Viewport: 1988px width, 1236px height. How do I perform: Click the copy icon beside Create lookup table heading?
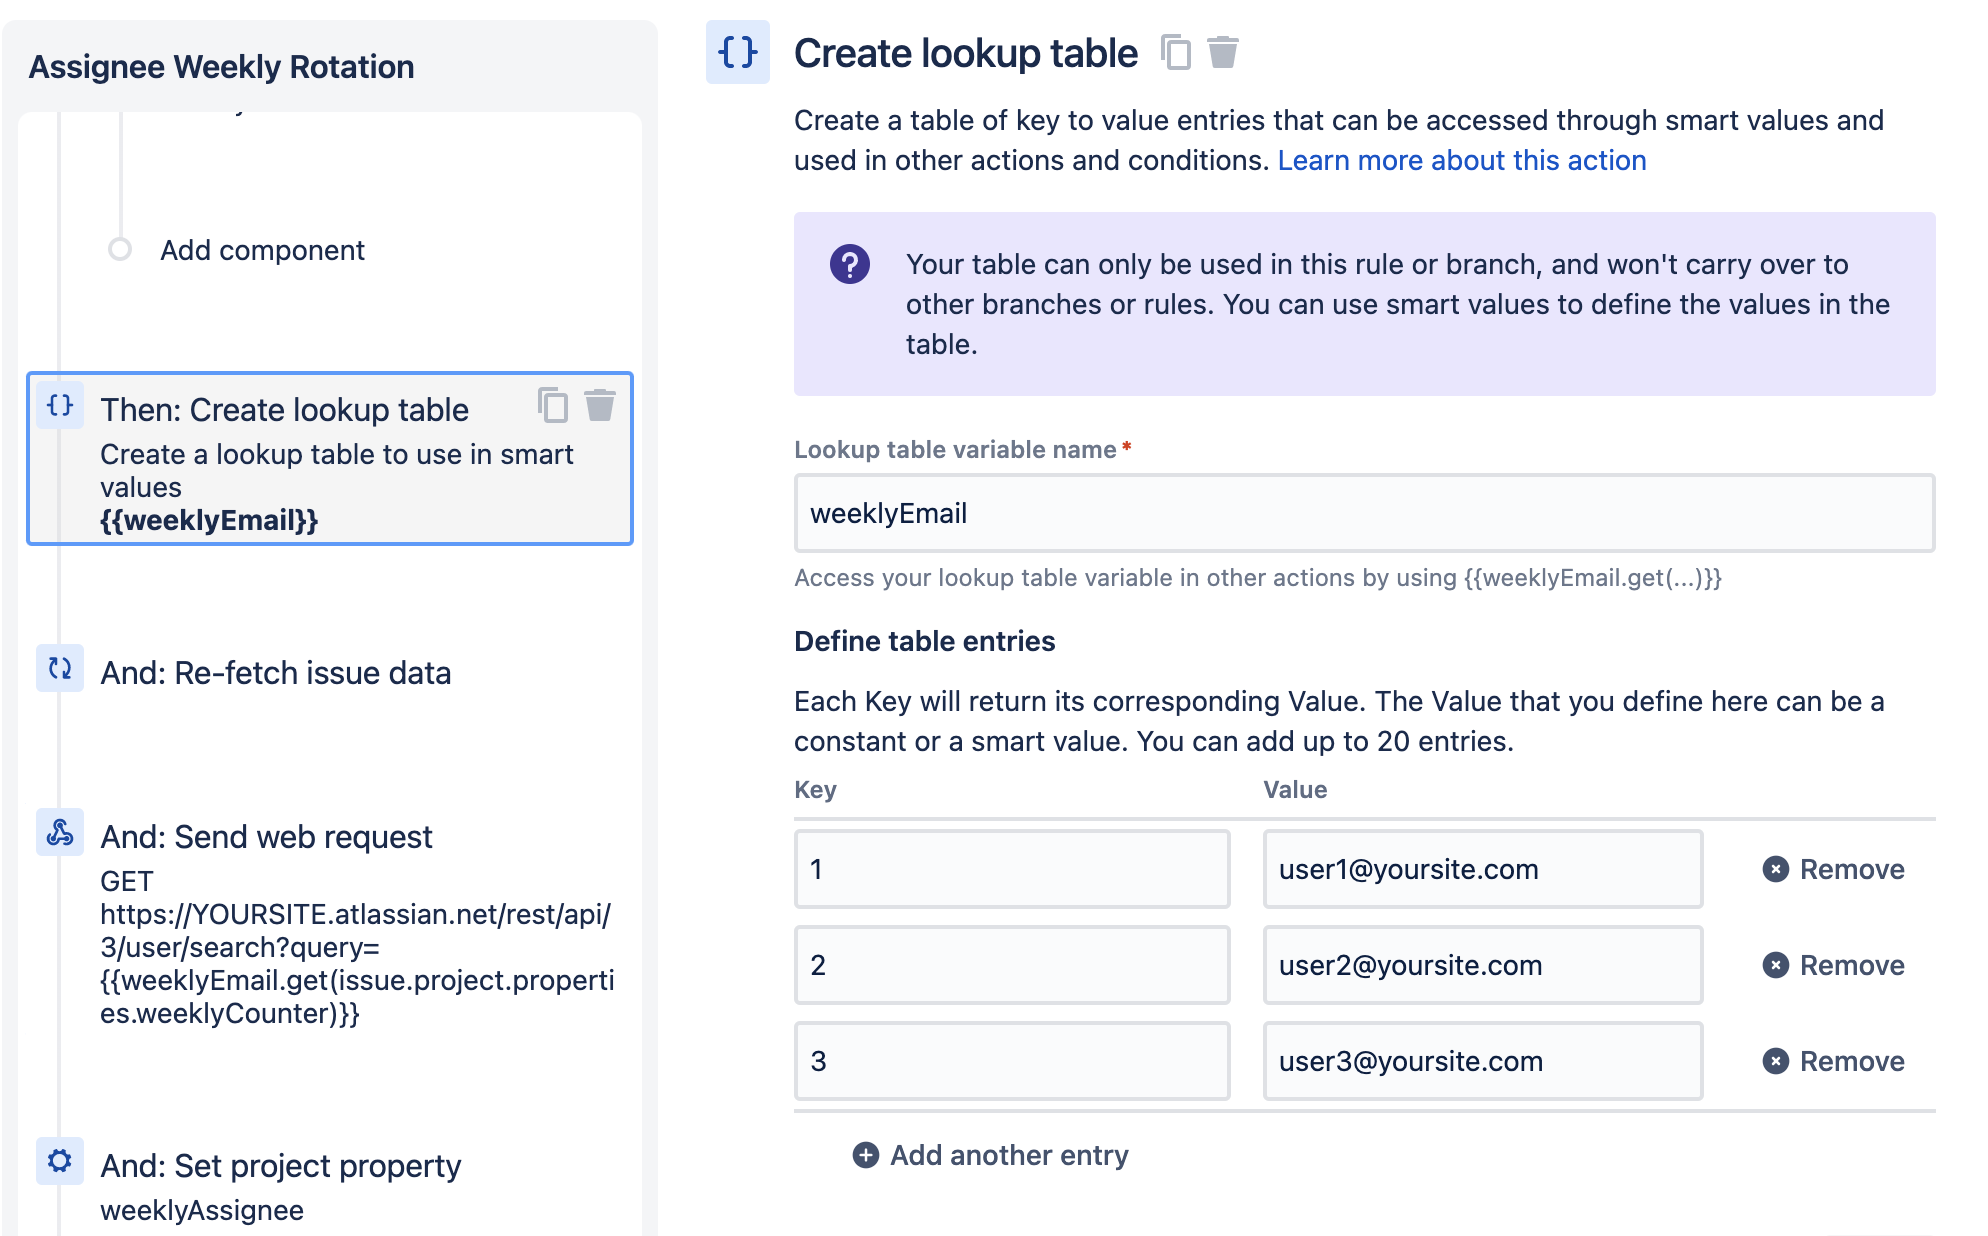(1176, 52)
